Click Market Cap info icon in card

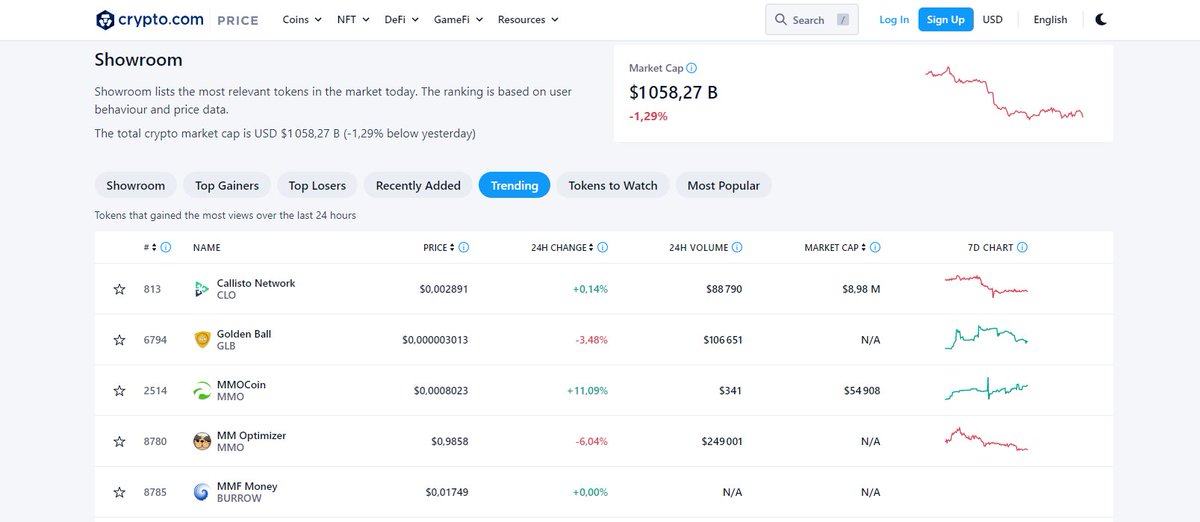coord(692,68)
